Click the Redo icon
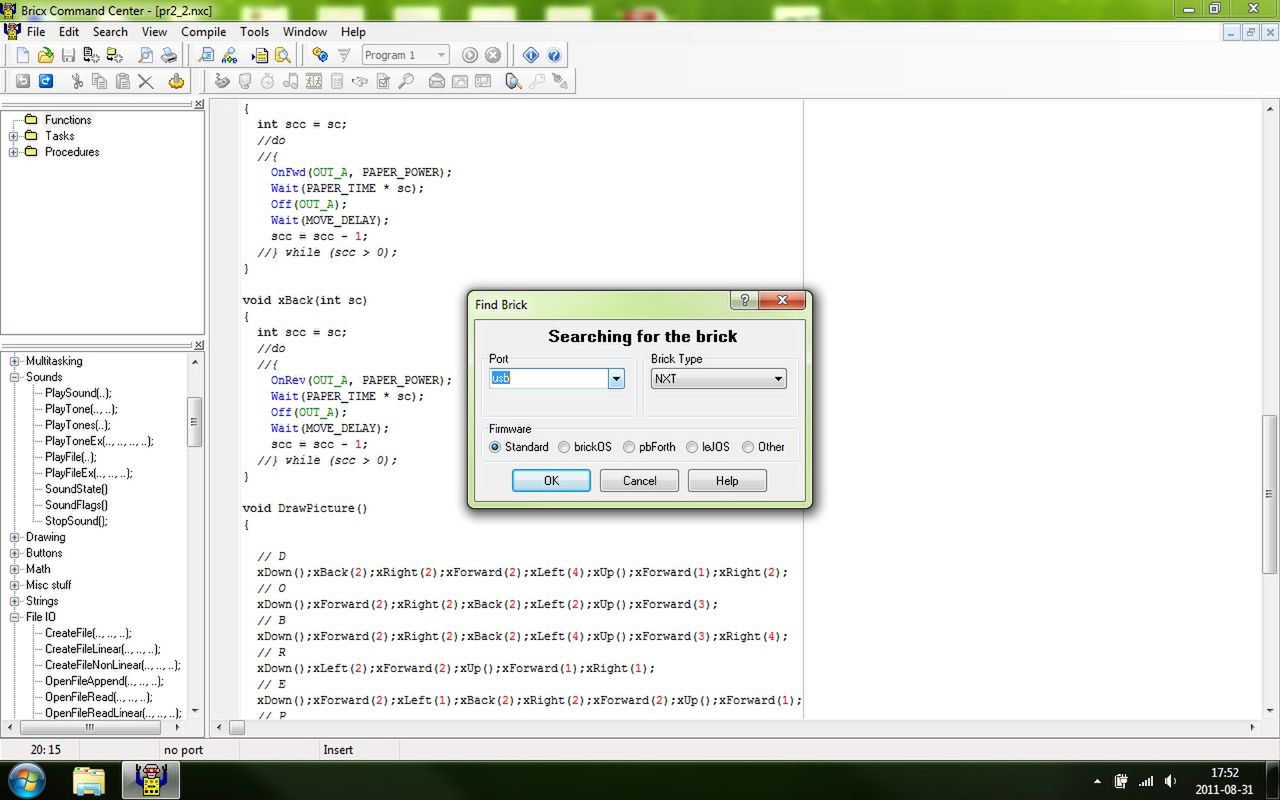Image resolution: width=1280 pixels, height=800 pixels. coord(46,82)
